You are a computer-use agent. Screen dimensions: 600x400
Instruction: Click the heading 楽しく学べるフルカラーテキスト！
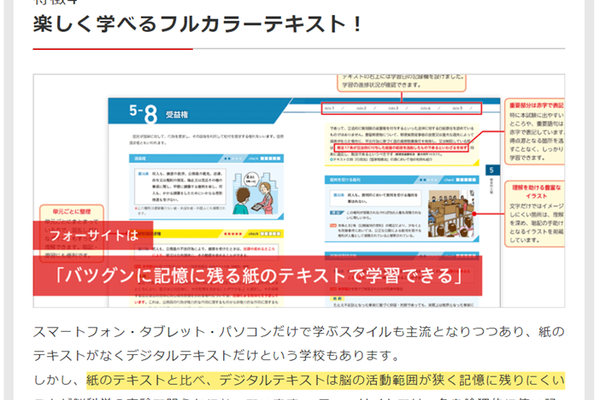coord(197,24)
